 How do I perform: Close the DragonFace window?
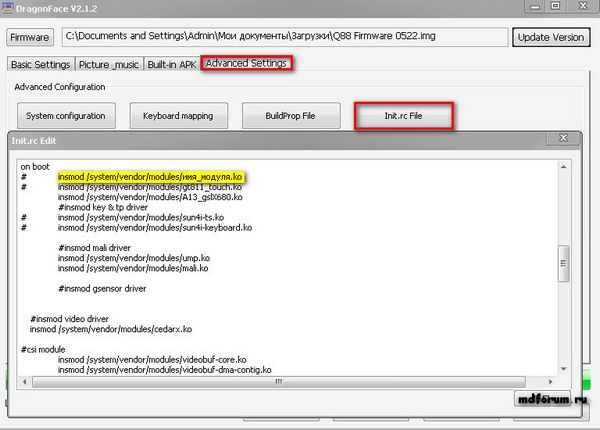coord(582,7)
